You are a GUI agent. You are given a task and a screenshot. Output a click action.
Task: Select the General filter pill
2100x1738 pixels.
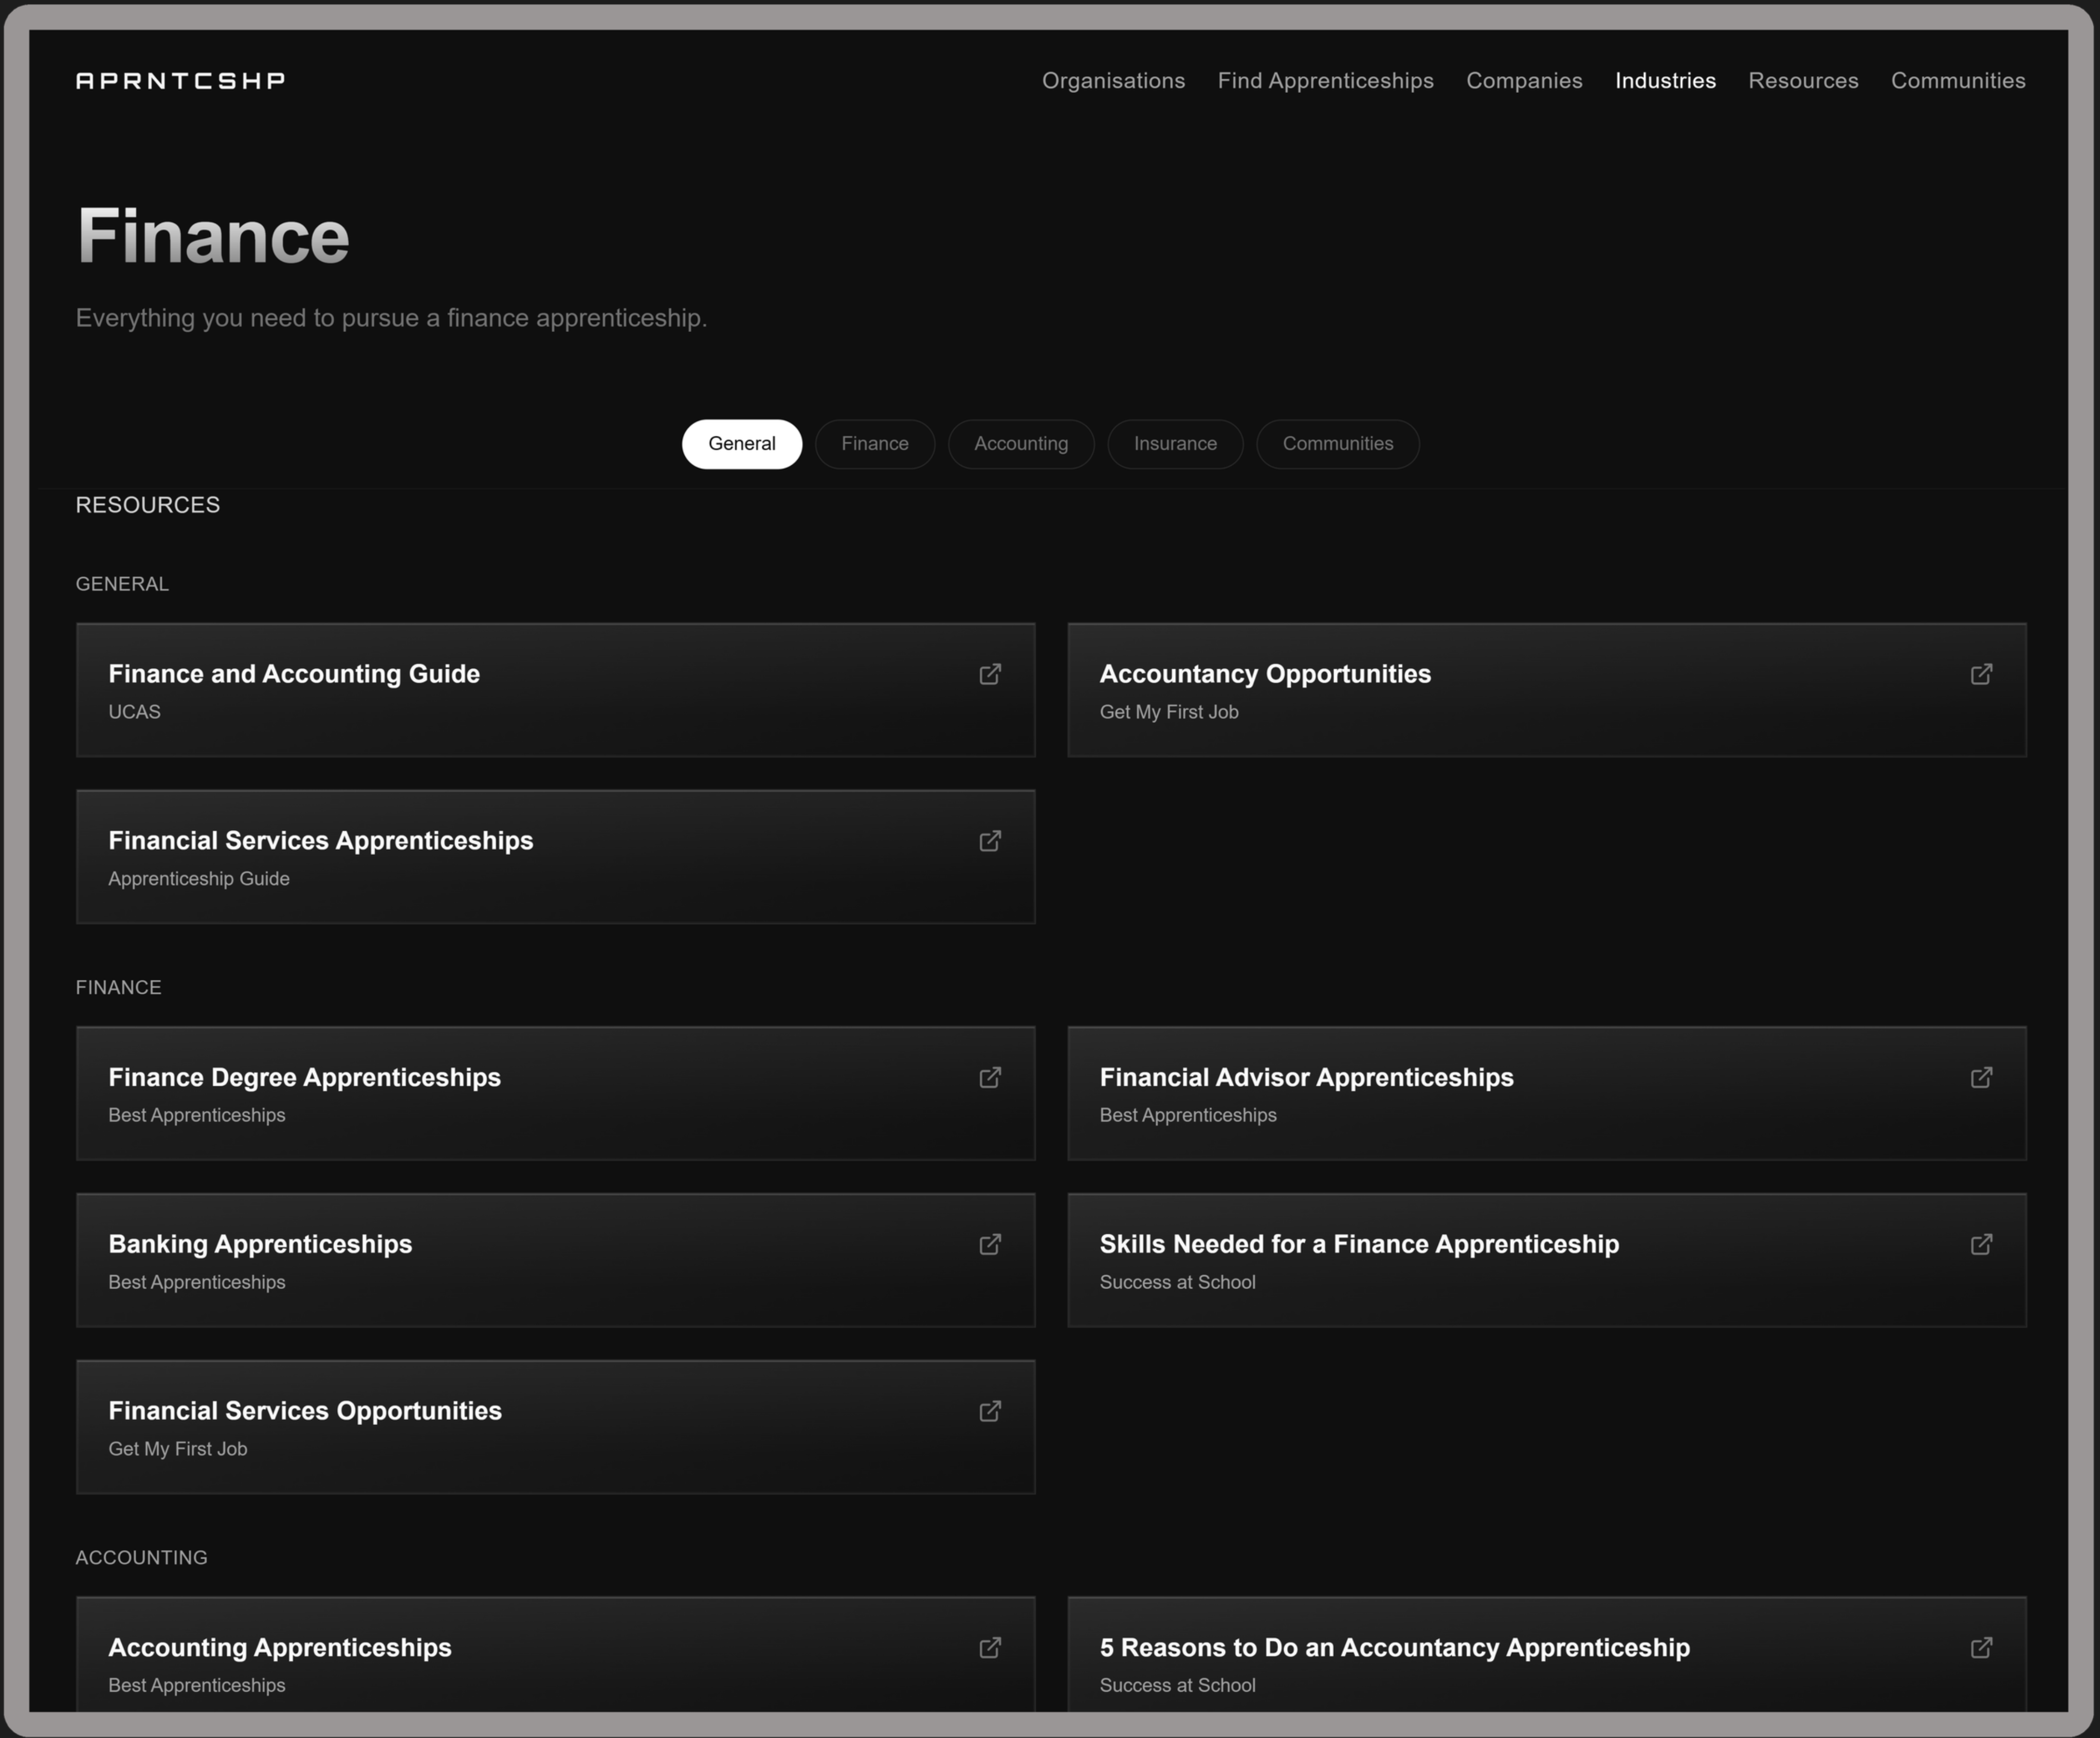pos(741,444)
